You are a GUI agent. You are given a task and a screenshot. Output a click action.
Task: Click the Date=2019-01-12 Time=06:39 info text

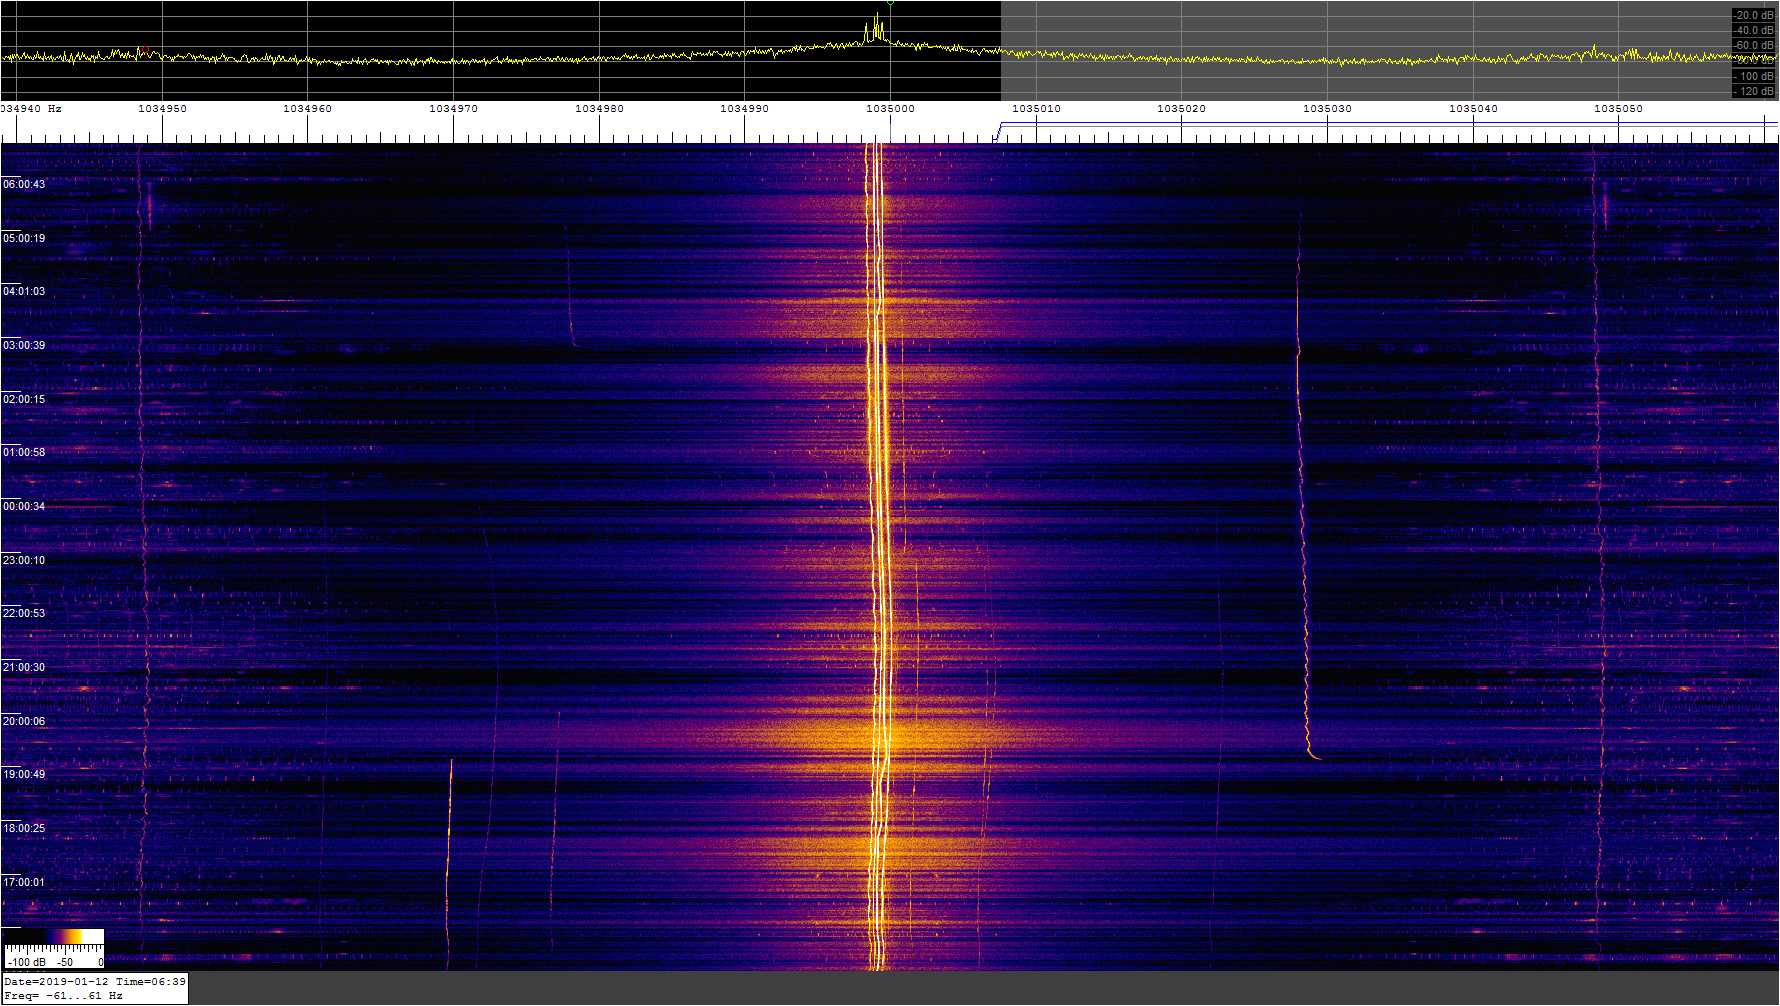pos(95,981)
